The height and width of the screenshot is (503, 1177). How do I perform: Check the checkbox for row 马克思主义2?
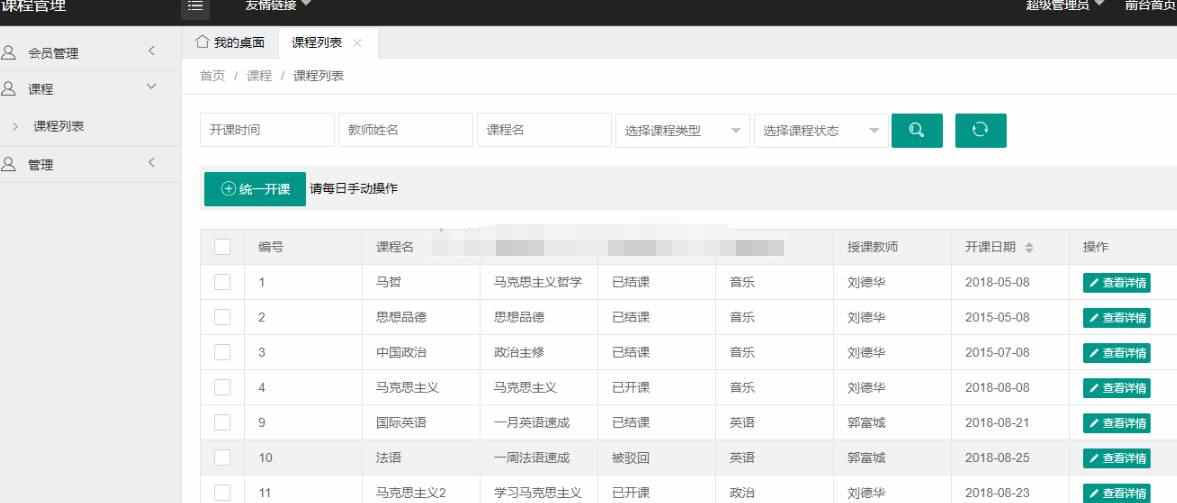pos(222,492)
